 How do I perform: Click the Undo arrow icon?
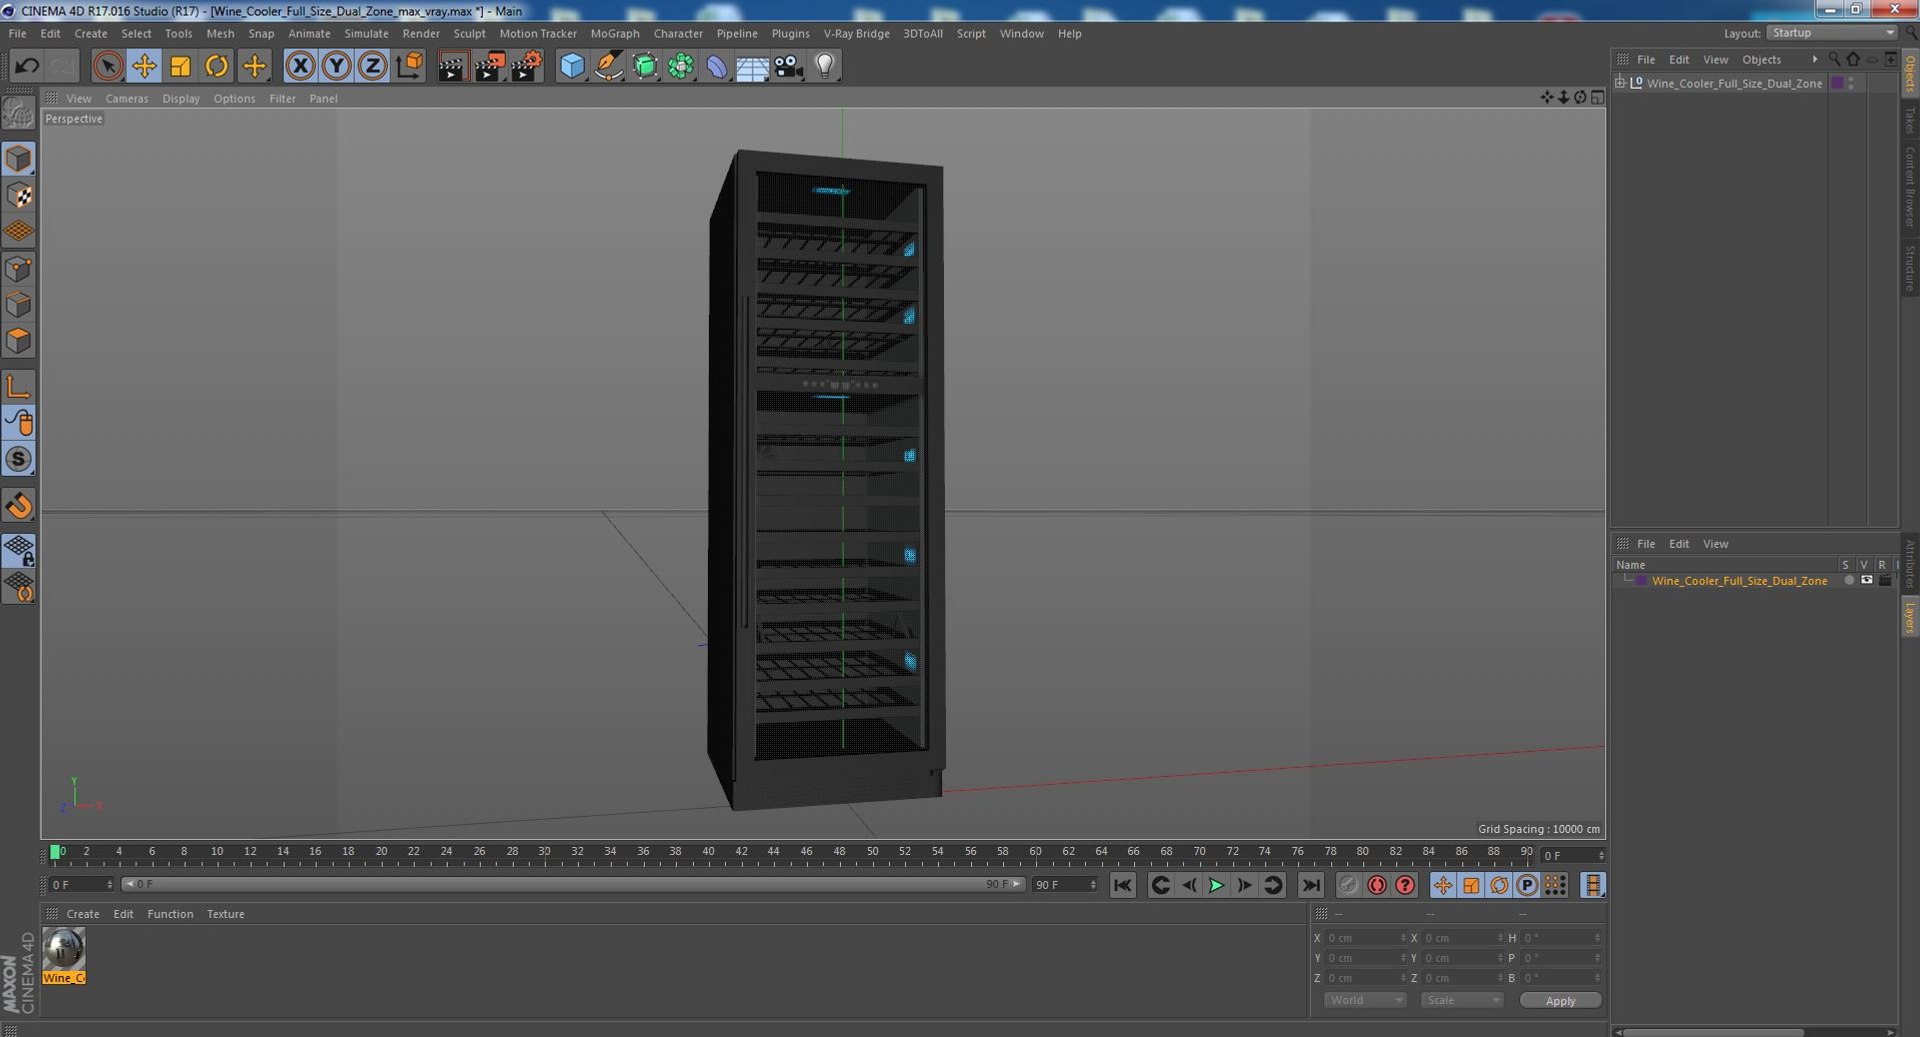(x=27, y=66)
